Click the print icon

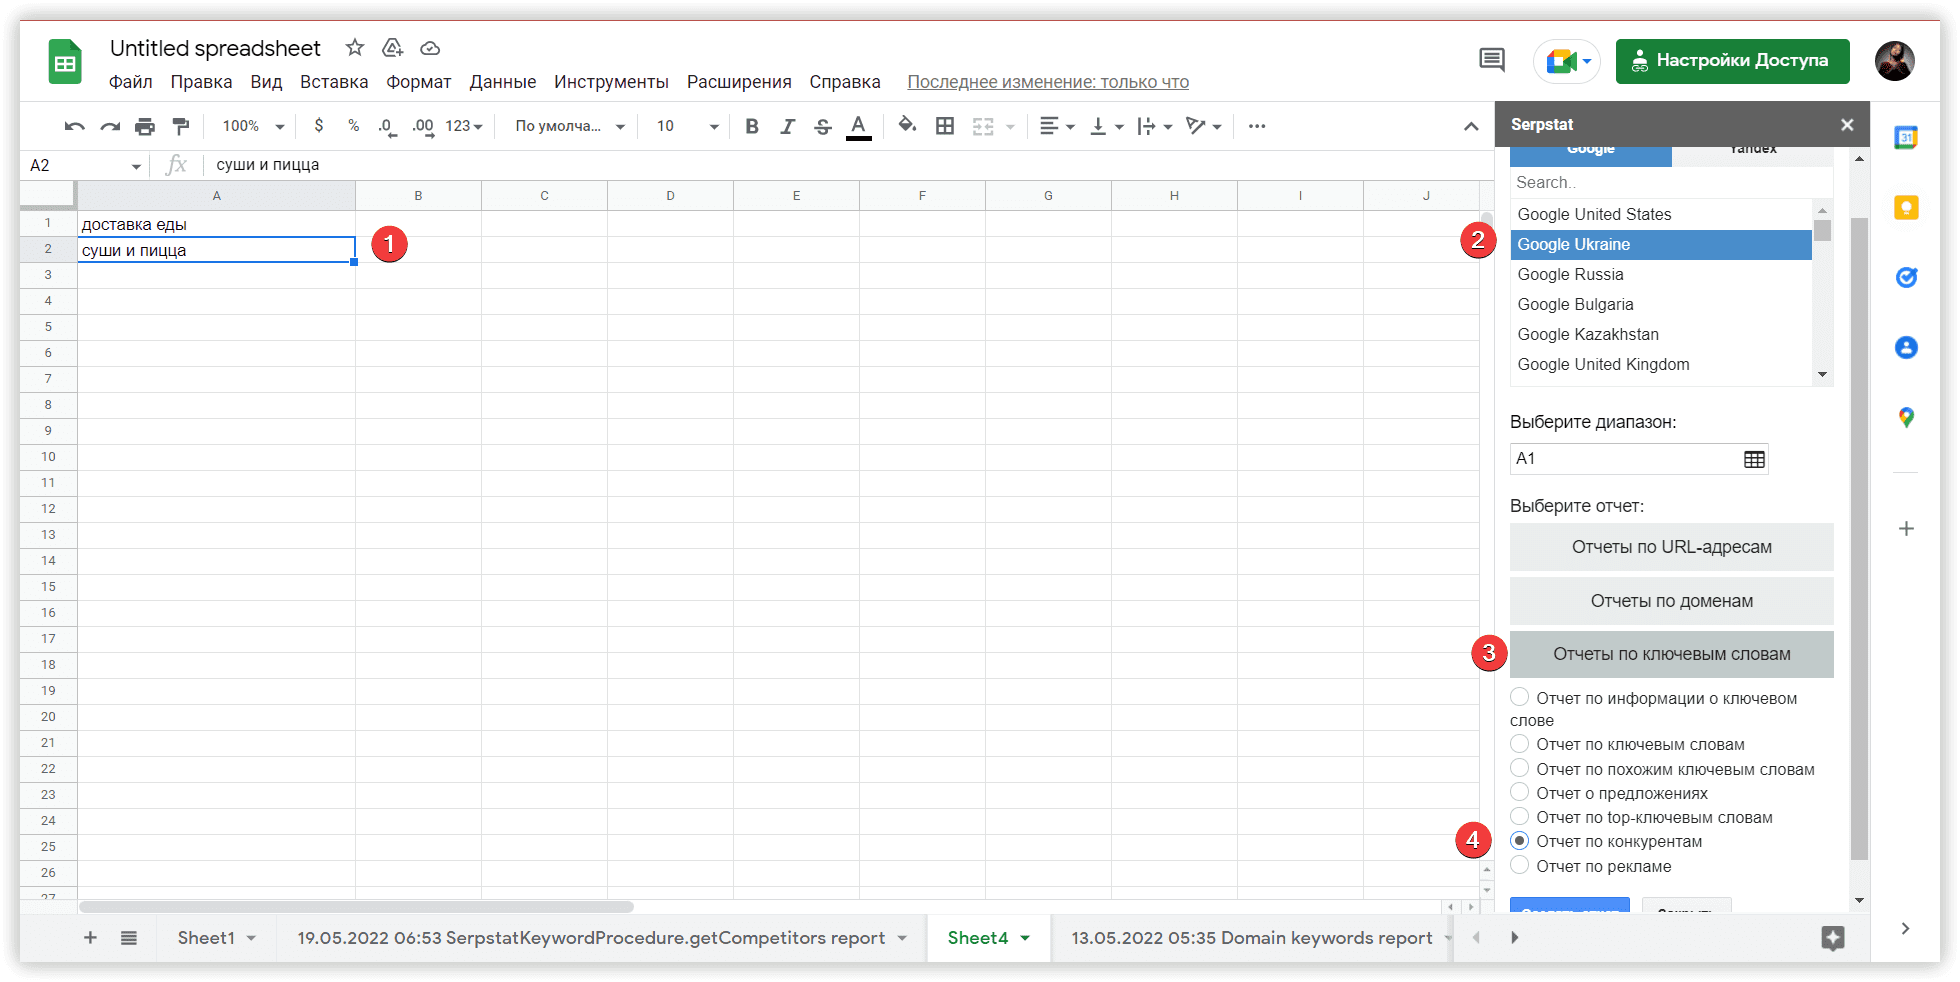pyautogui.click(x=145, y=127)
